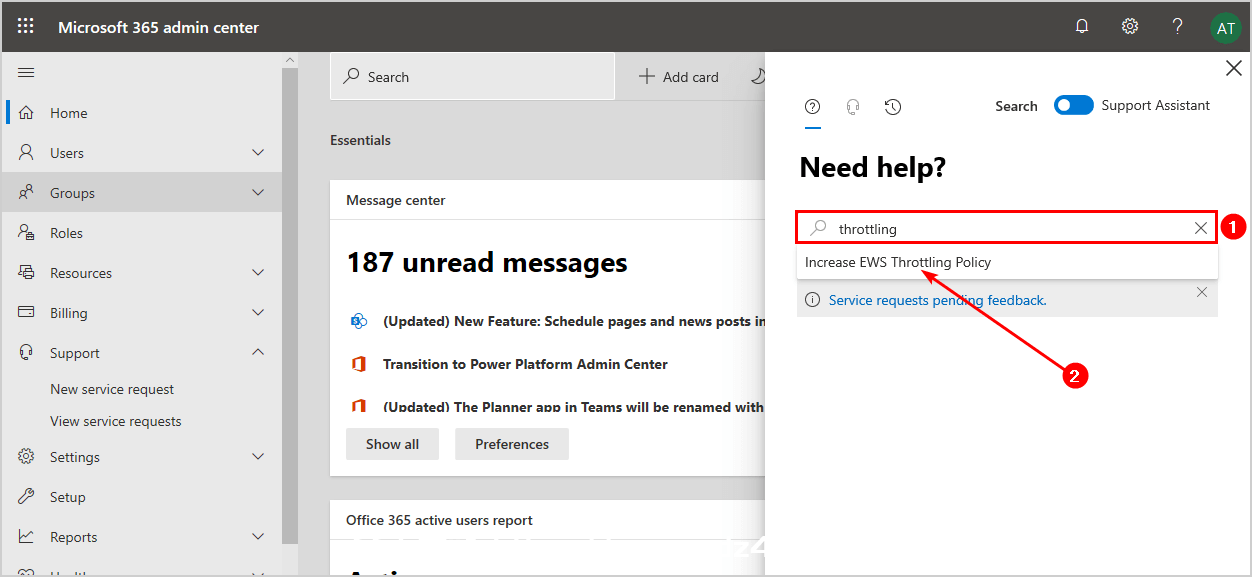Screen dimensions: 1252x577
Task: Click the SharePoint icon beside New Feature message
Action: point(358,321)
